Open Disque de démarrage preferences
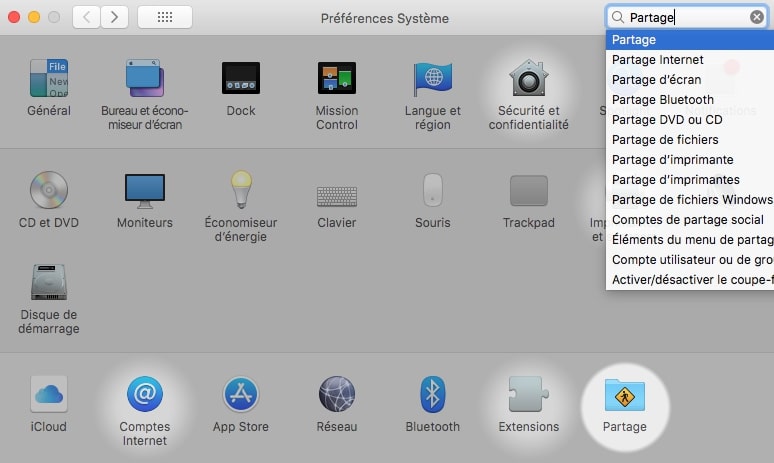Screen dimensions: 774x463 click(48, 299)
